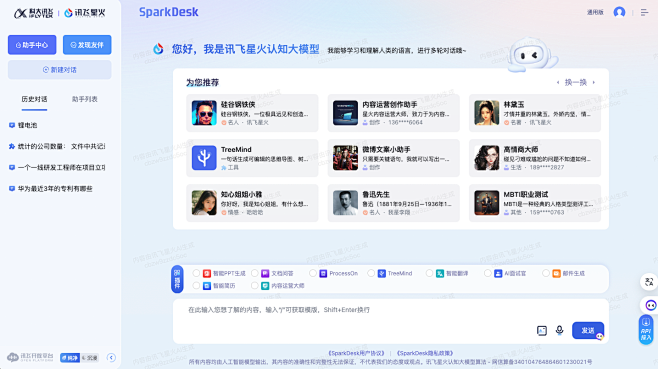Click the SparkDesk title logo
658x369 pixels.
pyautogui.click(x=169, y=12)
